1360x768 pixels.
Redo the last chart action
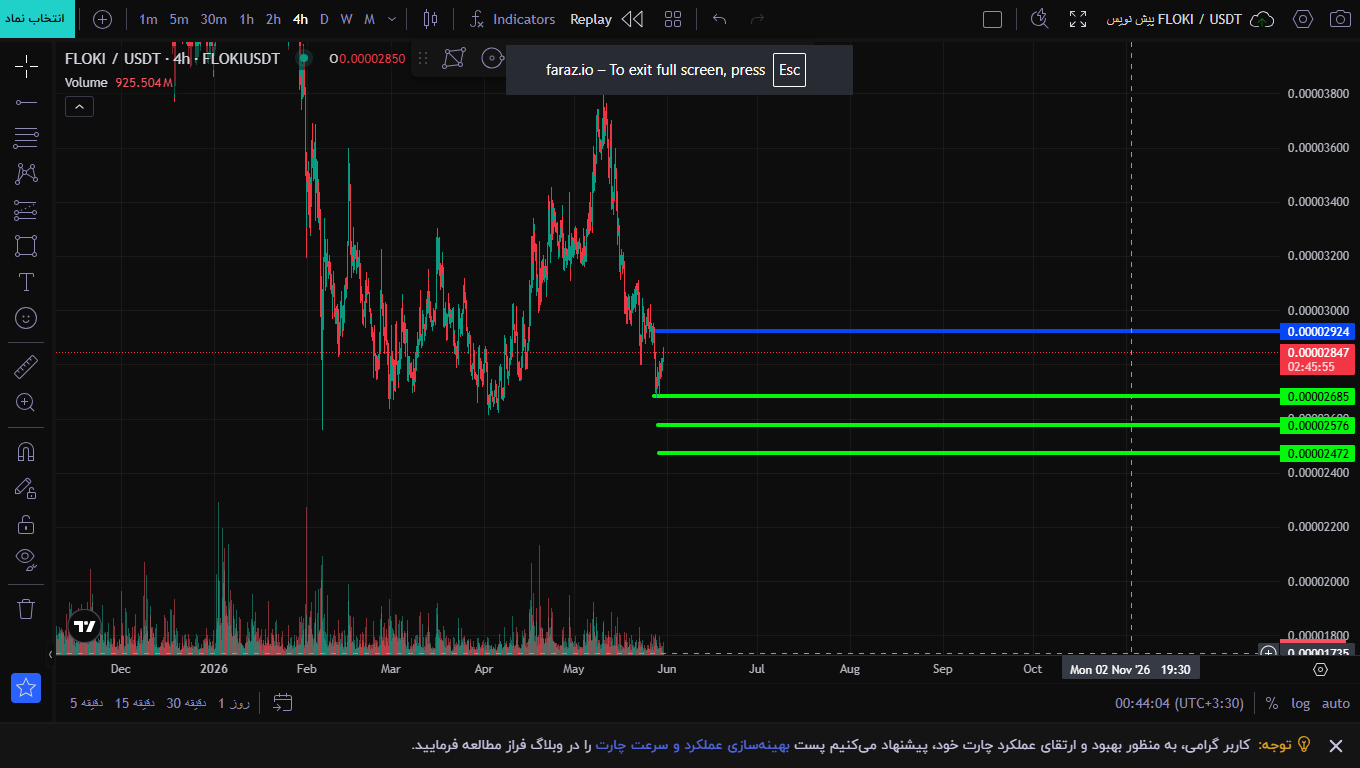[757, 19]
